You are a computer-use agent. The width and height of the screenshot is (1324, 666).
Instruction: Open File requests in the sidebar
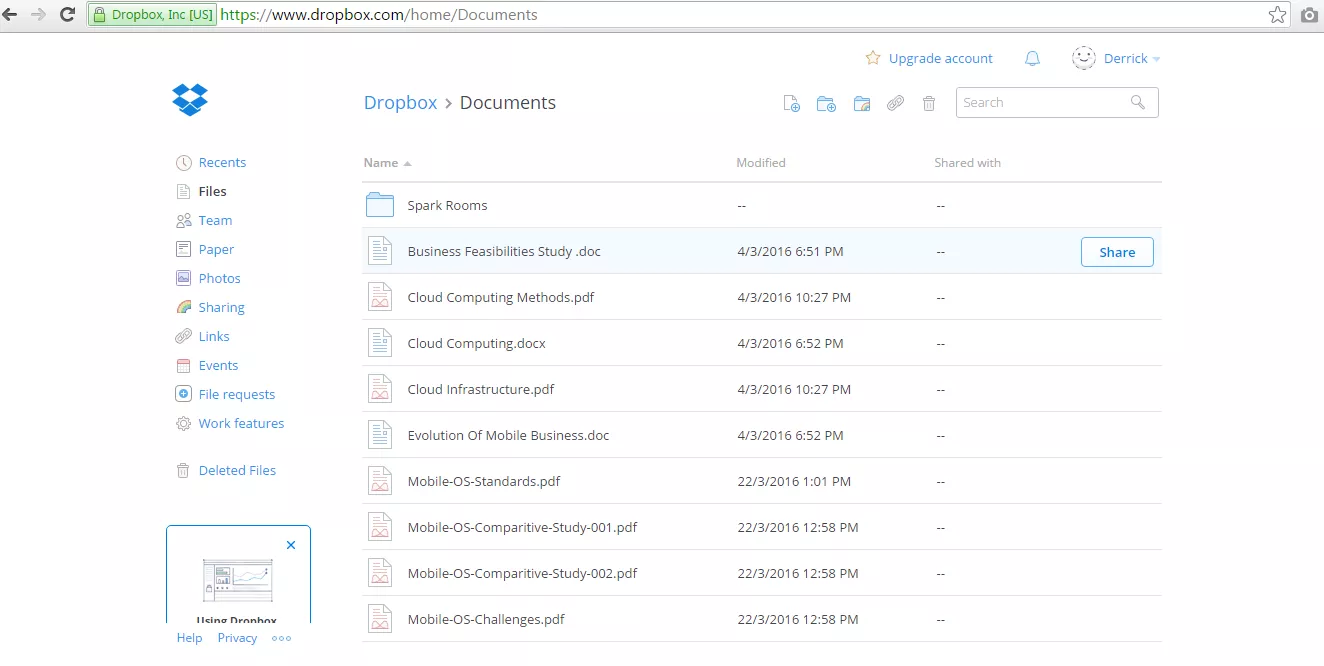tap(236, 395)
